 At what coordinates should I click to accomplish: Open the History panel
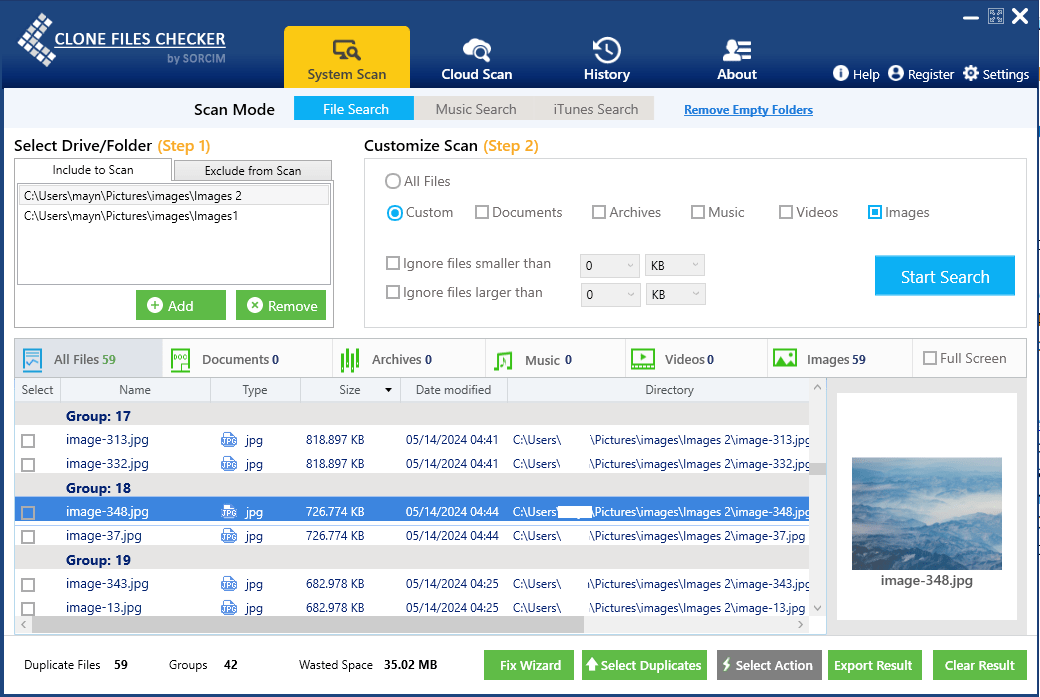pos(606,57)
